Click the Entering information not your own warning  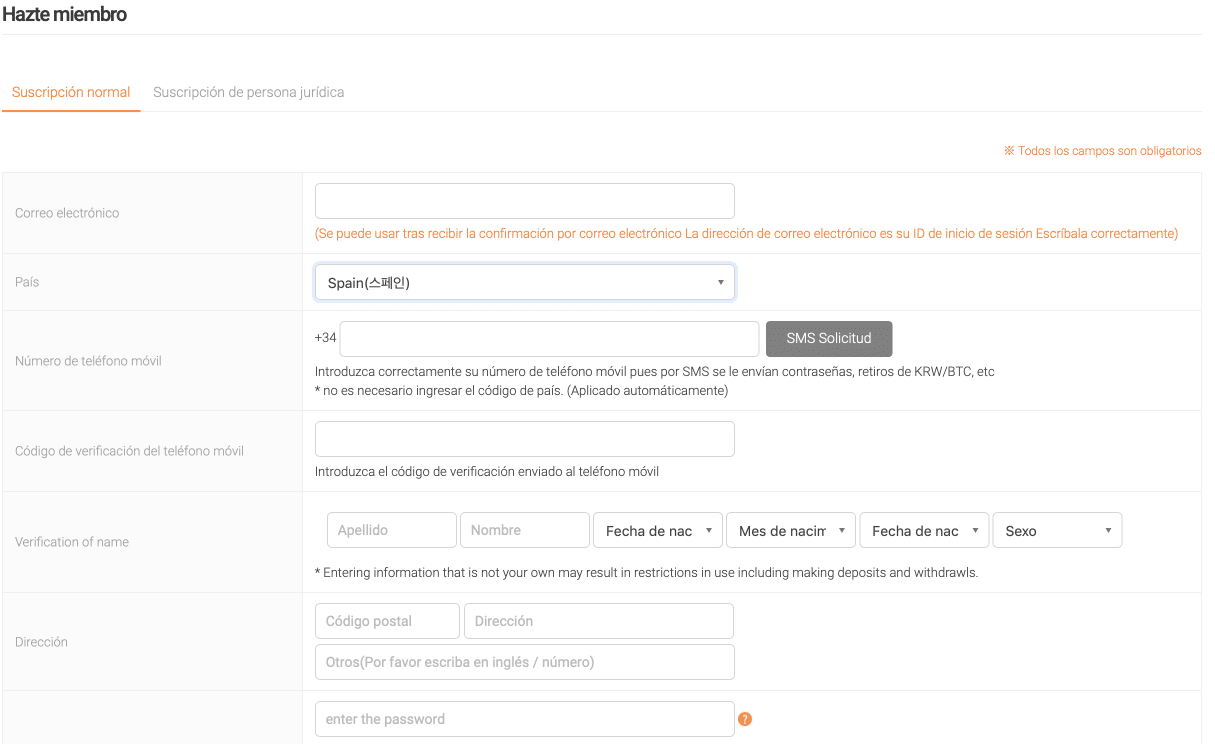(646, 573)
